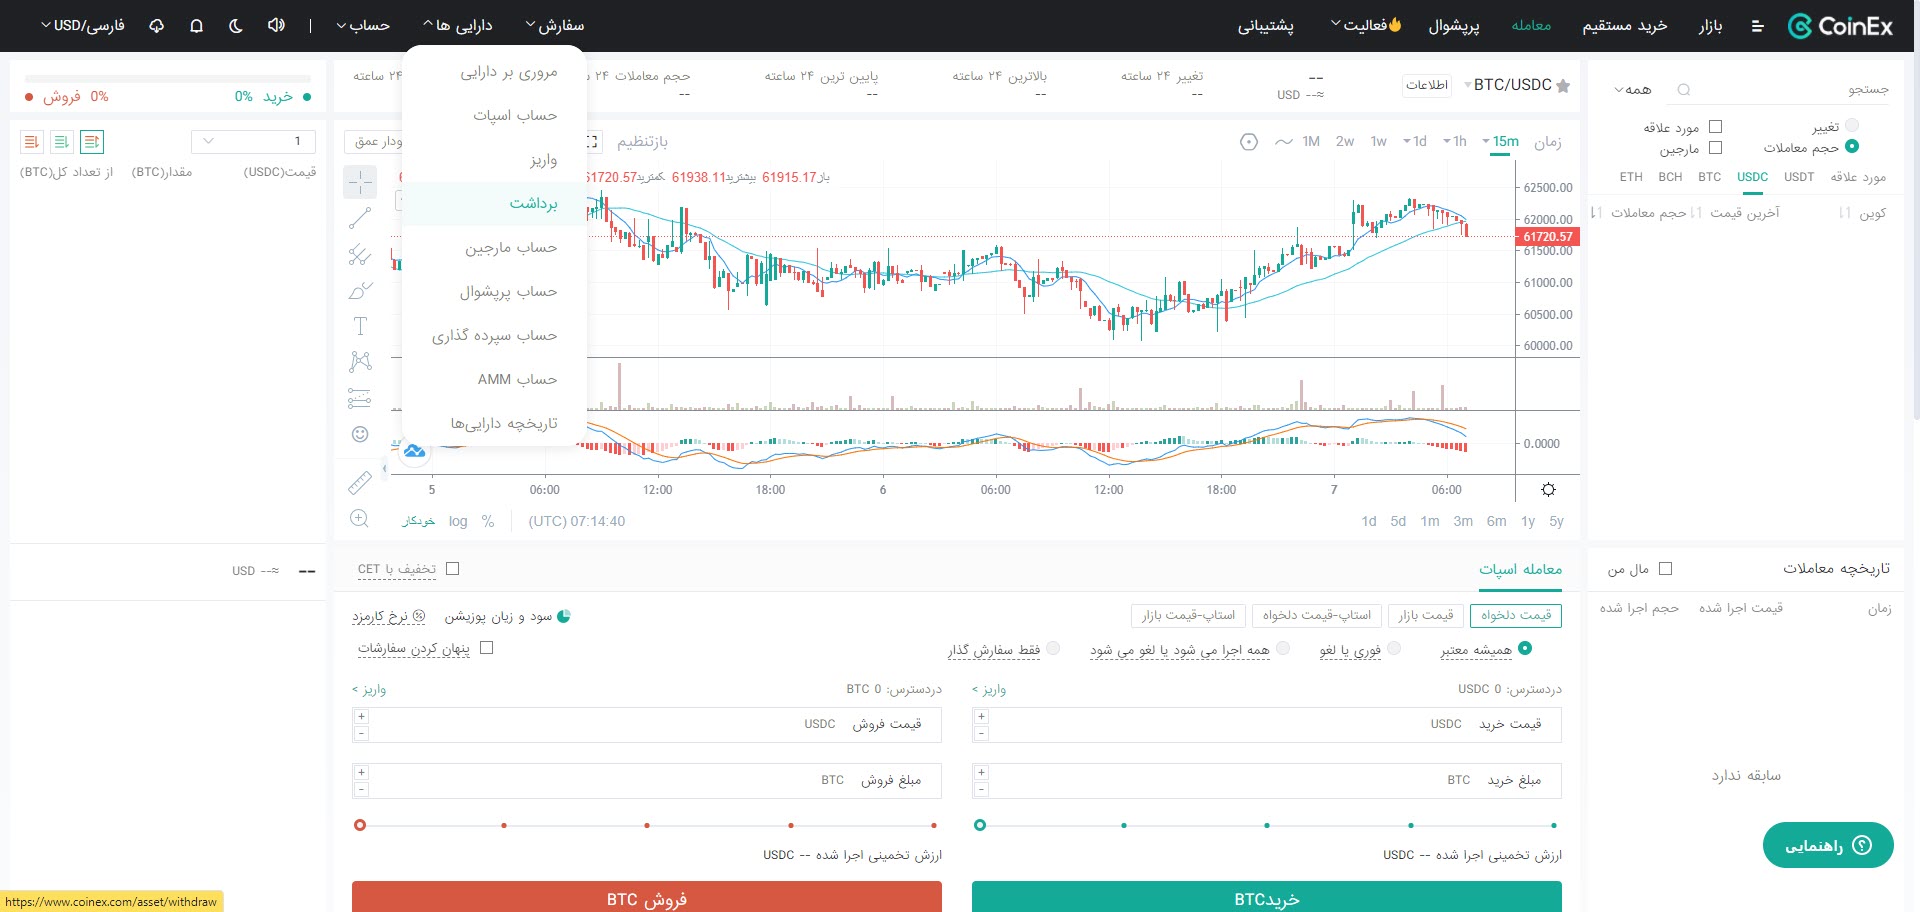Click the blue cloud chart snapshot icon
Screen dimensions: 1920x912
point(414,452)
